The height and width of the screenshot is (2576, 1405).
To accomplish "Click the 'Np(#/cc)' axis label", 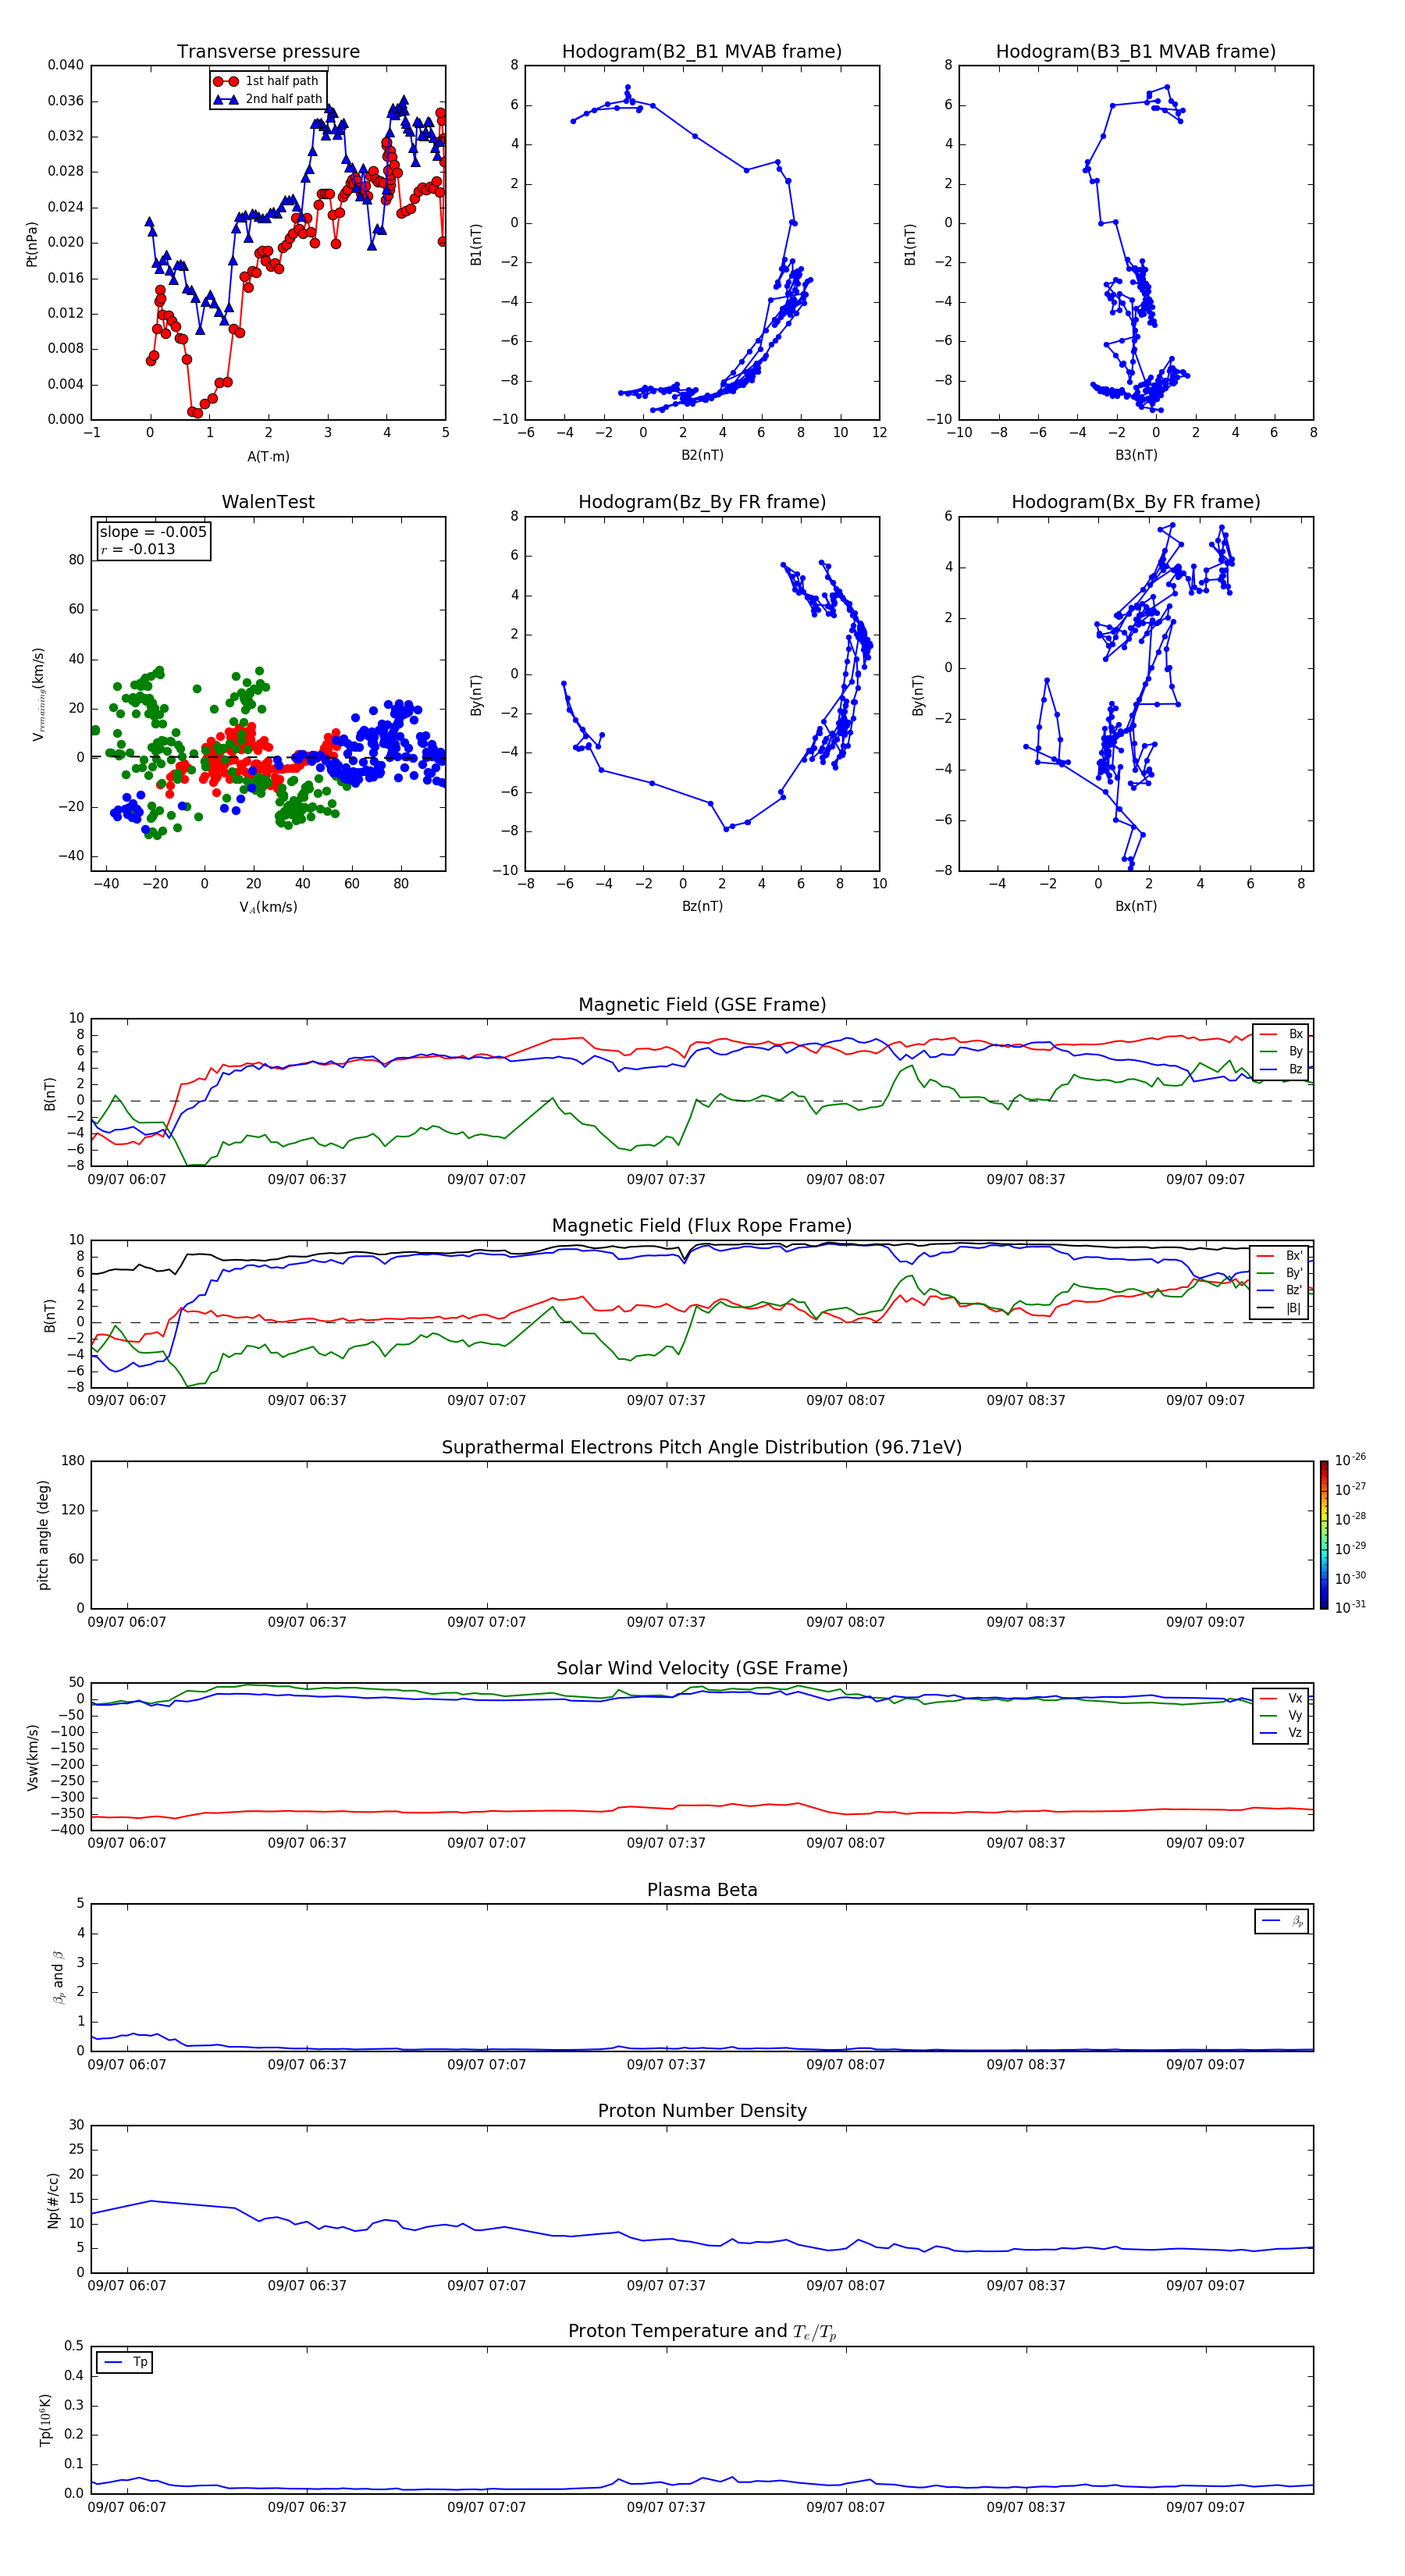I will pos(54,2200).
